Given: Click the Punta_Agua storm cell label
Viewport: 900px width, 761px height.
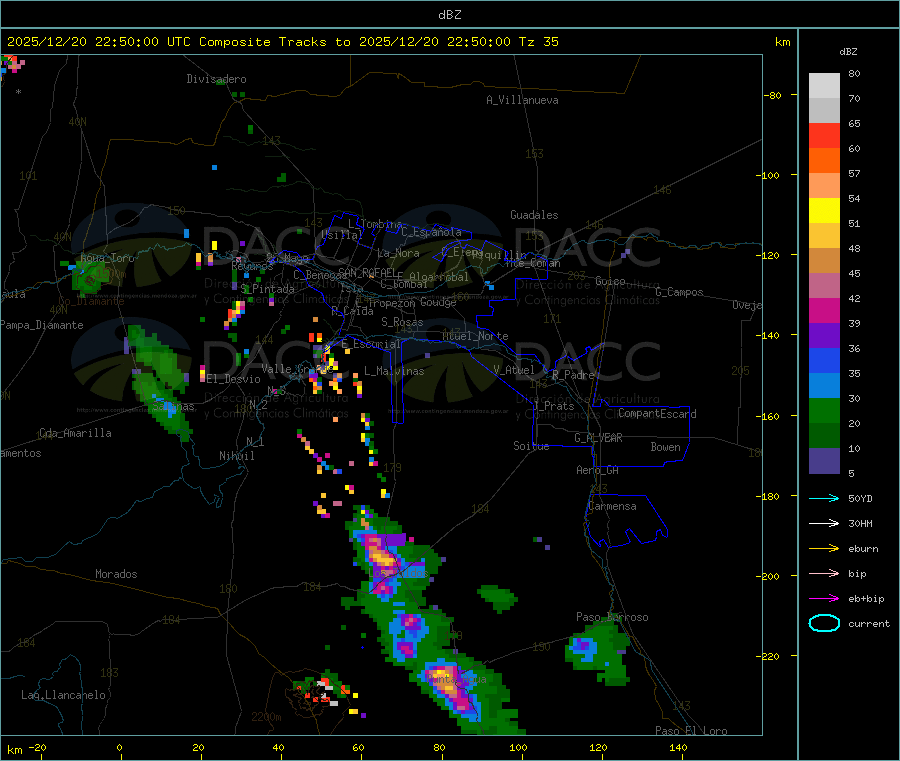Looking at the screenshot, I should [456, 680].
